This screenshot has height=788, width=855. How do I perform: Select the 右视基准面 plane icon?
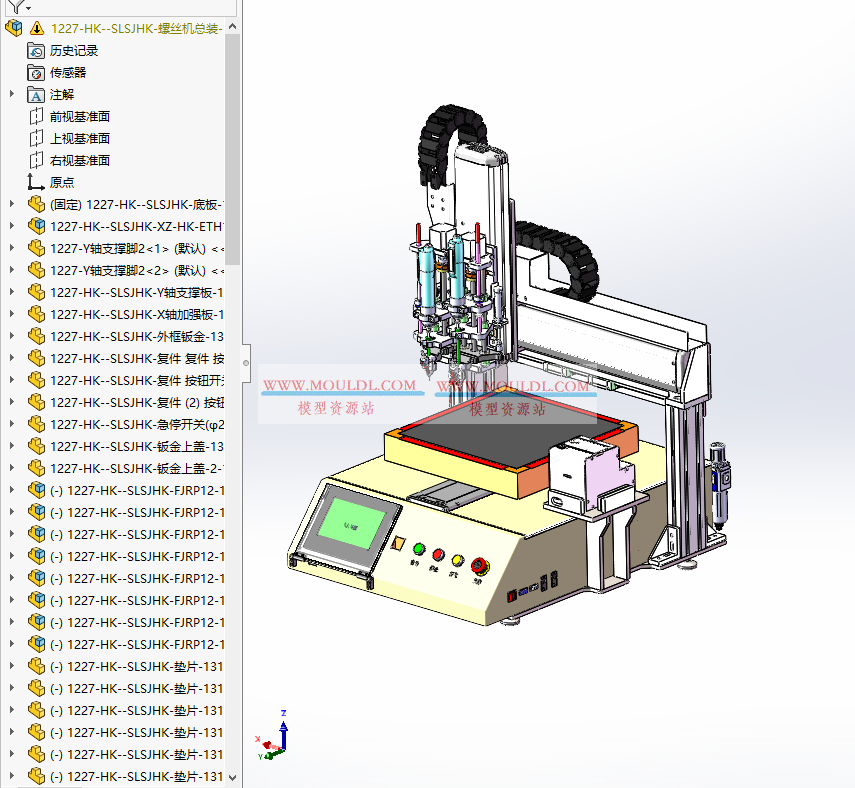coord(35,160)
